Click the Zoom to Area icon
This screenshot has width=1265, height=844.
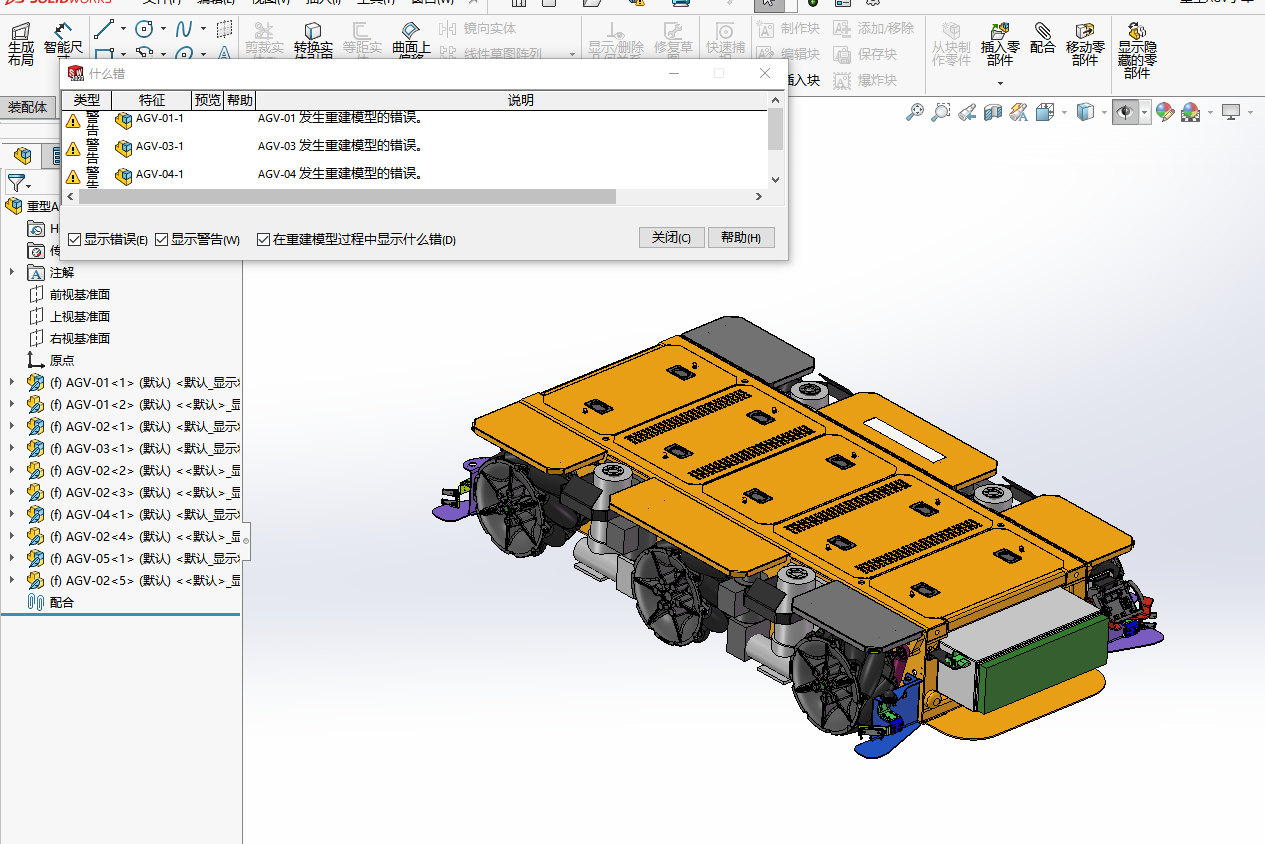pyautogui.click(x=940, y=113)
